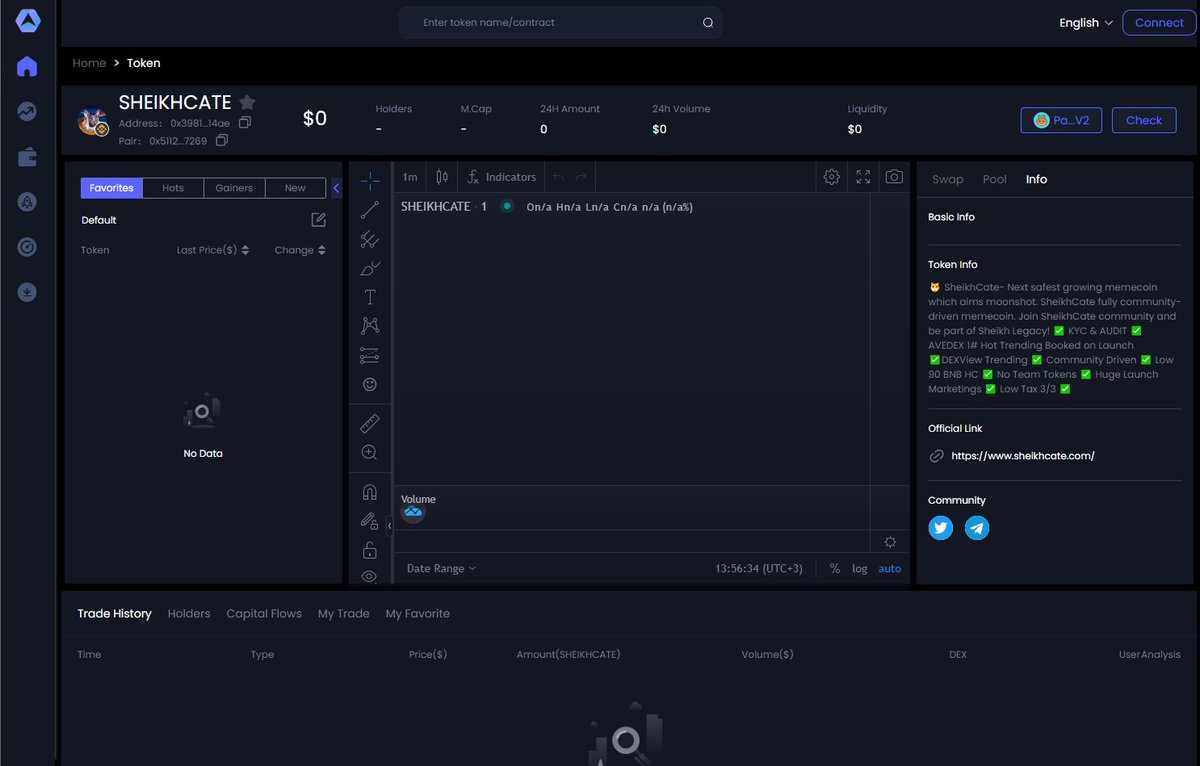Switch to the Pool tab
The height and width of the screenshot is (766, 1200).
pyautogui.click(x=994, y=179)
